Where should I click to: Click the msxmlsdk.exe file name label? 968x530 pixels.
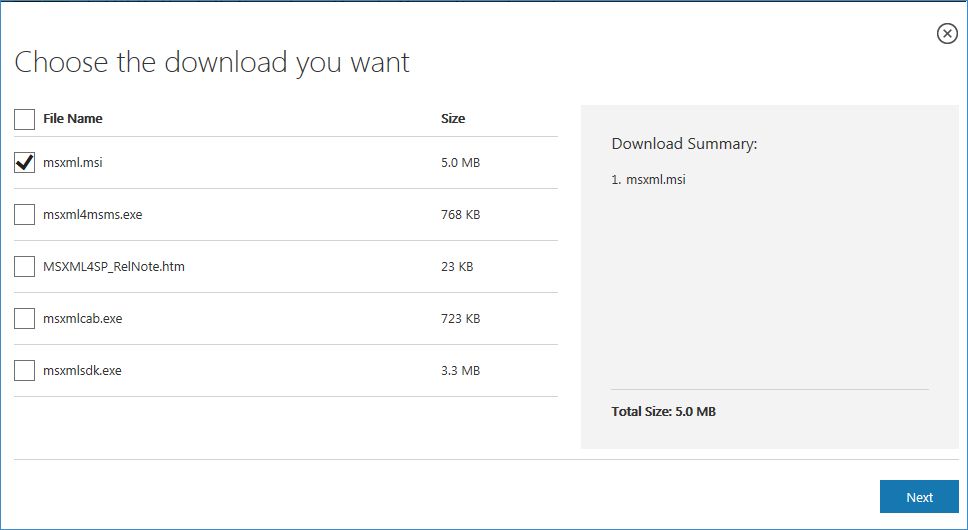[x=82, y=370]
